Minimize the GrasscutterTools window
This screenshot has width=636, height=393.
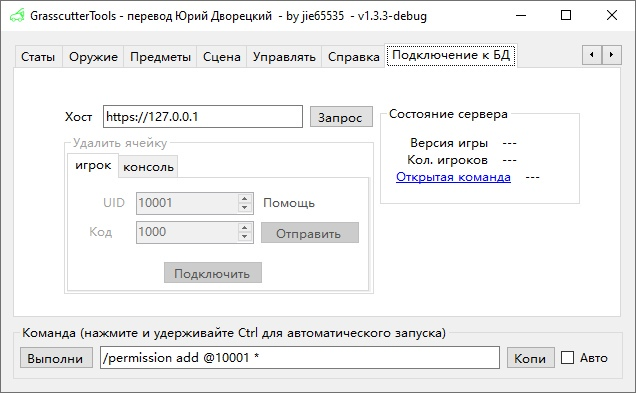click(521, 16)
